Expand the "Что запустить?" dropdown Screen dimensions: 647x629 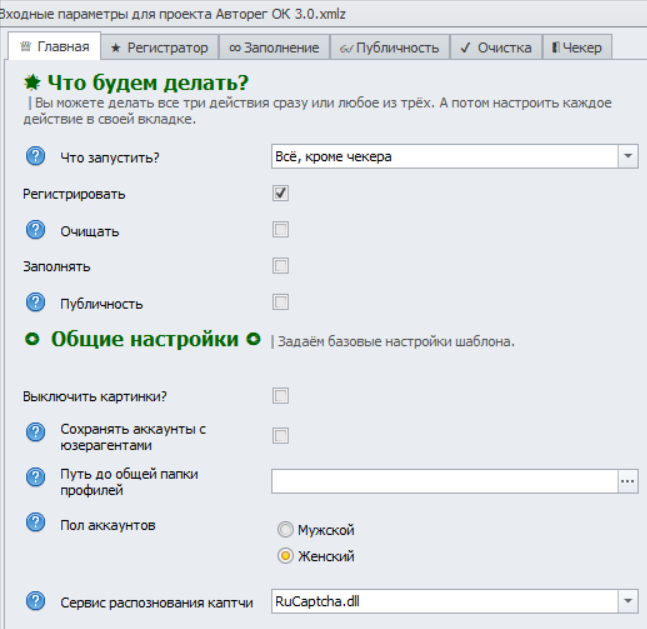click(x=628, y=157)
